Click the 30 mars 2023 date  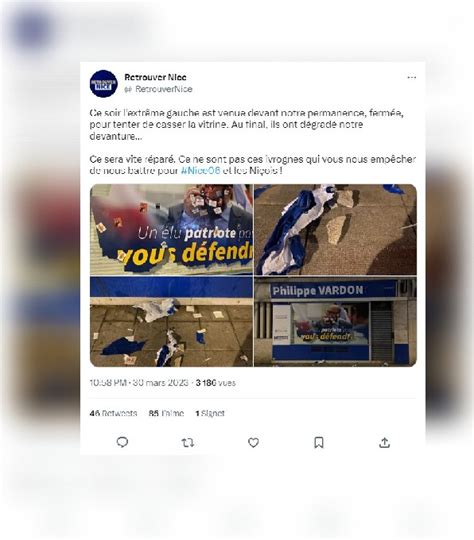click(161, 383)
